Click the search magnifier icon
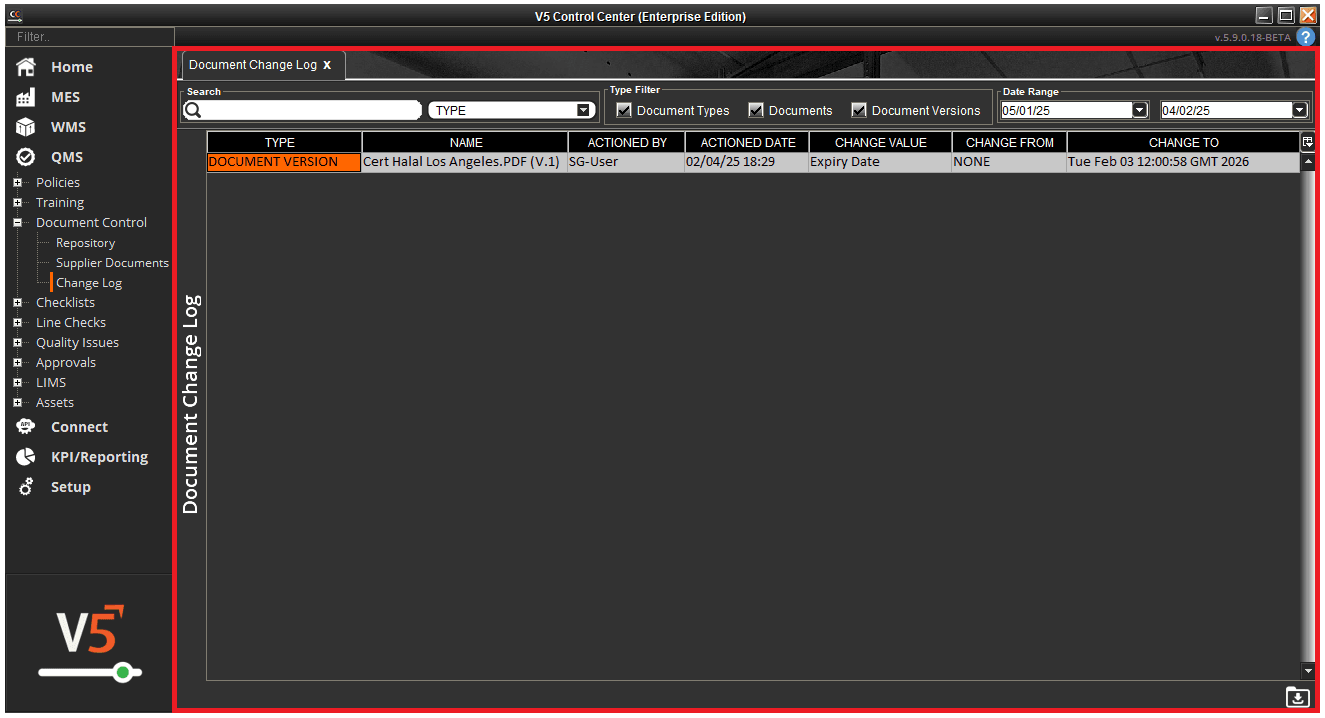The height and width of the screenshot is (718, 1325). coord(194,110)
